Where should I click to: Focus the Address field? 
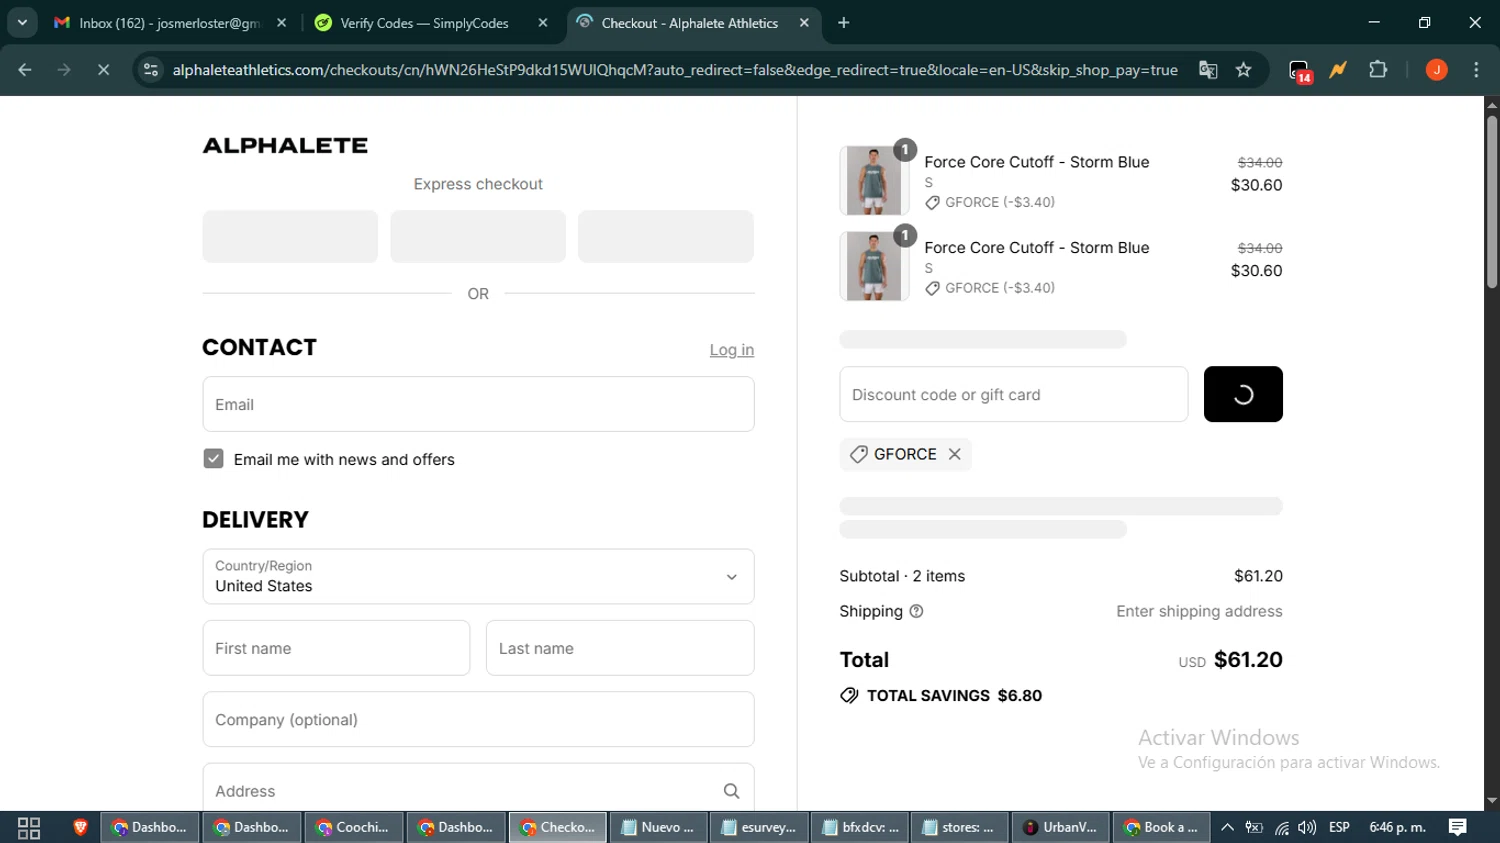coord(478,790)
